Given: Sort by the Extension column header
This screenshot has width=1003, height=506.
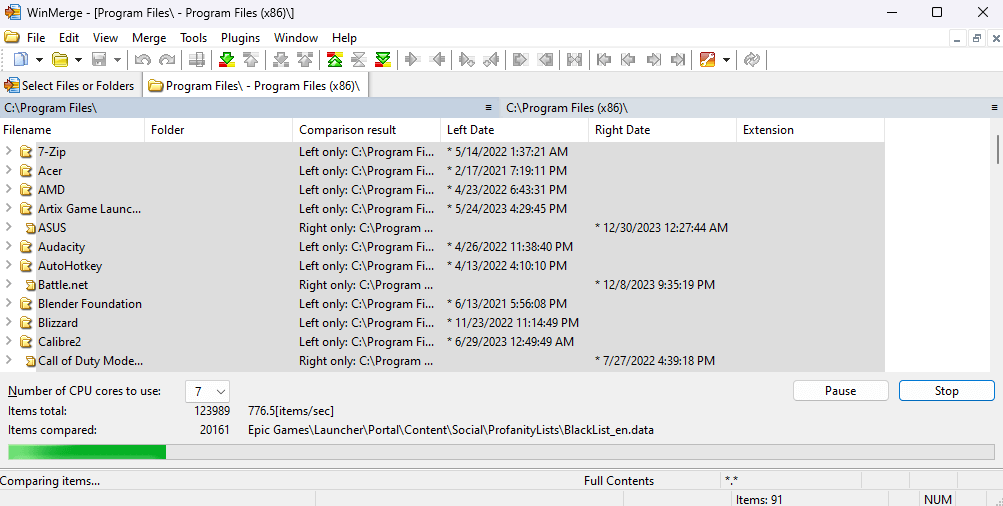Looking at the screenshot, I should click(x=810, y=130).
